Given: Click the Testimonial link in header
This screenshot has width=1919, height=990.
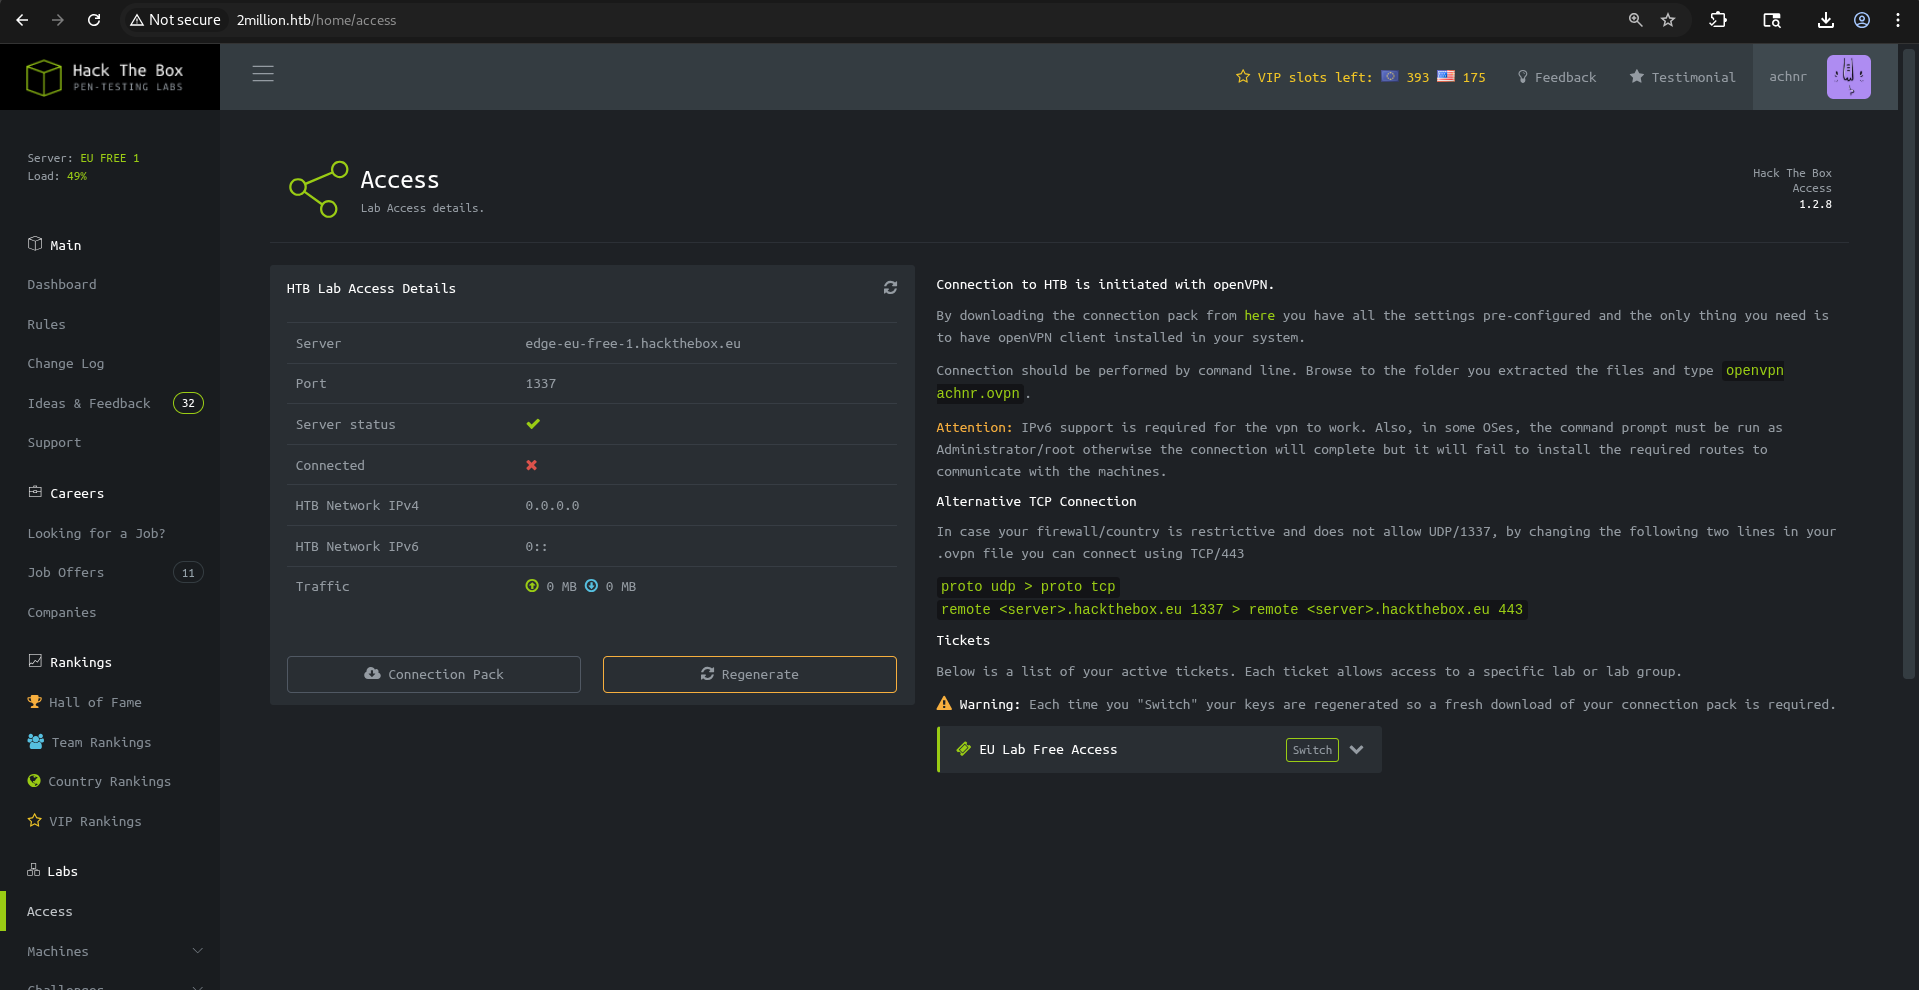Looking at the screenshot, I should pyautogui.click(x=1683, y=77).
